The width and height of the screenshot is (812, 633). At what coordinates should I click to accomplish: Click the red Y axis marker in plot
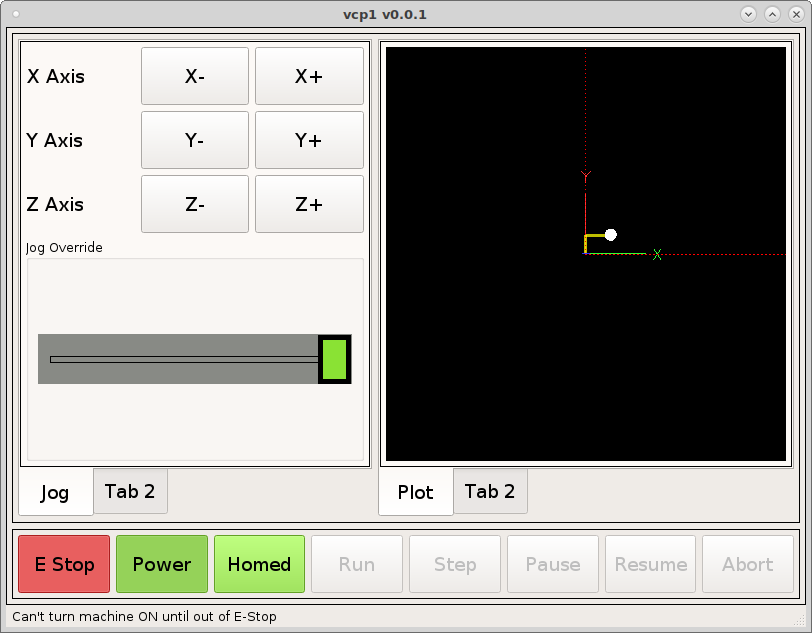tap(586, 175)
